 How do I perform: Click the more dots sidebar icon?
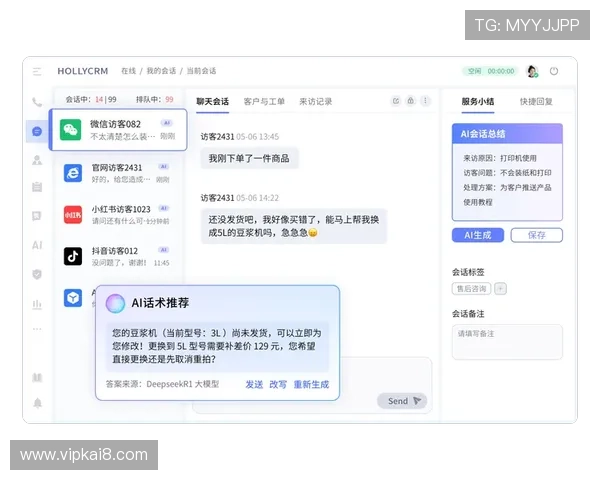[37, 329]
